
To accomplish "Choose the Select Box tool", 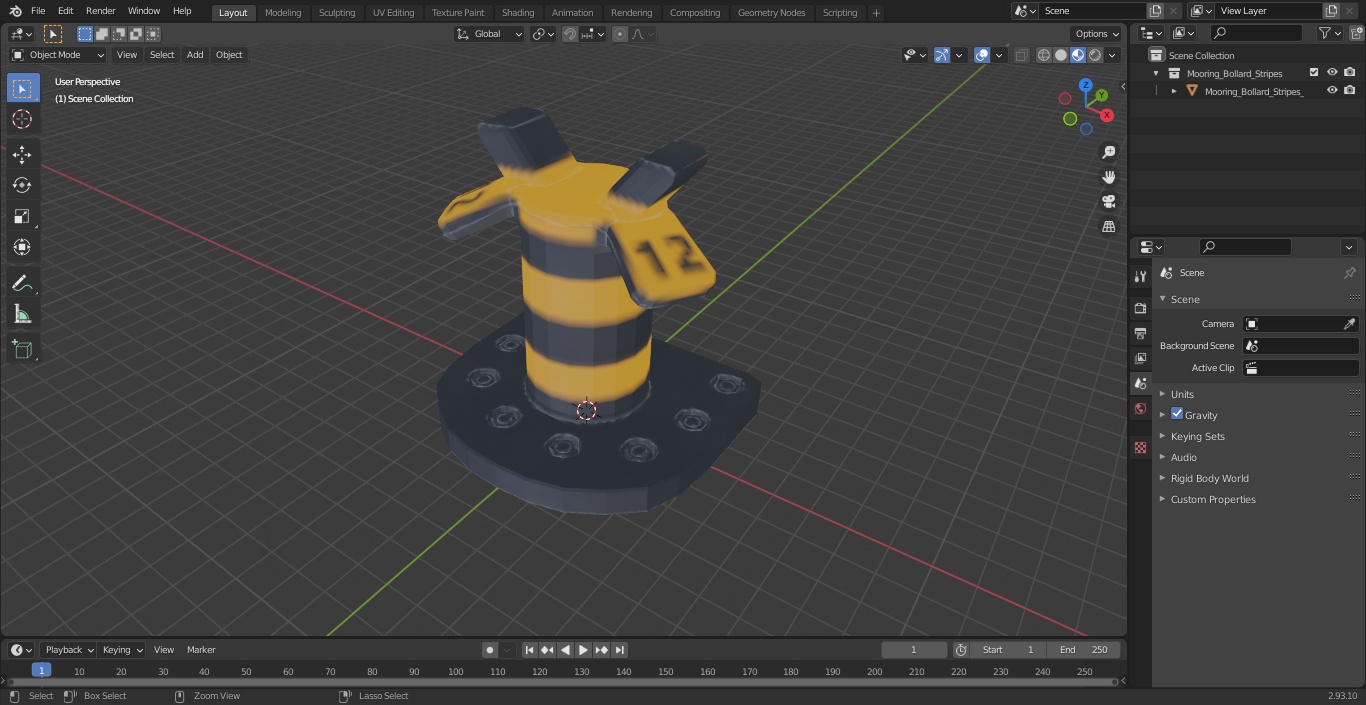I will 22,89.
